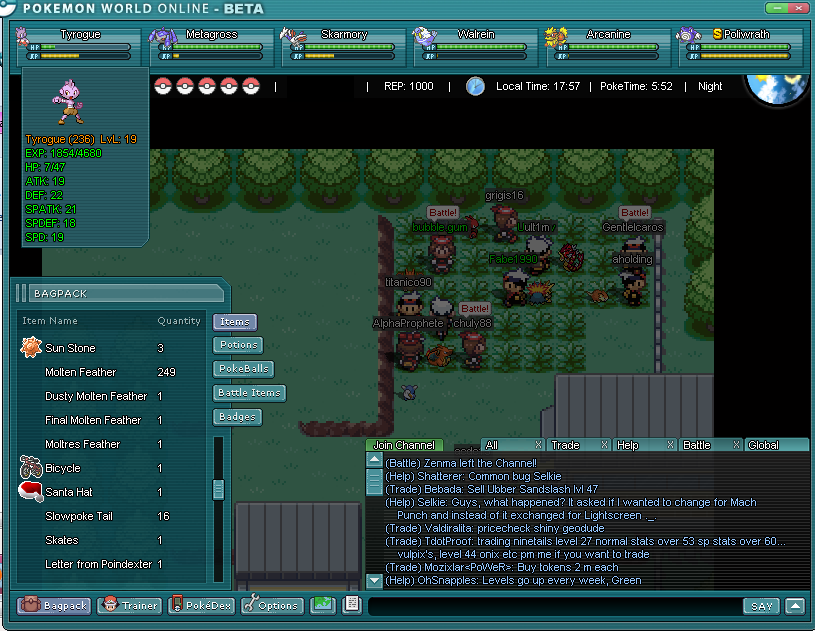Click the Battle! bubble above bubble.gum

point(442,212)
